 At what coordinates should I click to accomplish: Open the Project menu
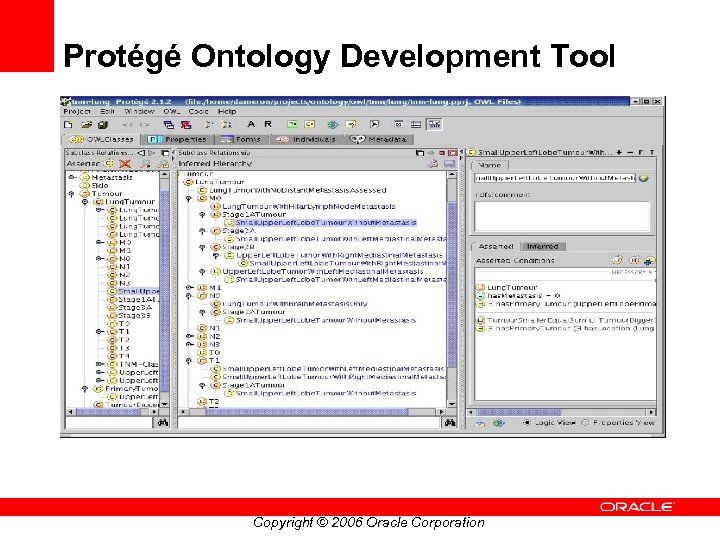click(x=77, y=112)
